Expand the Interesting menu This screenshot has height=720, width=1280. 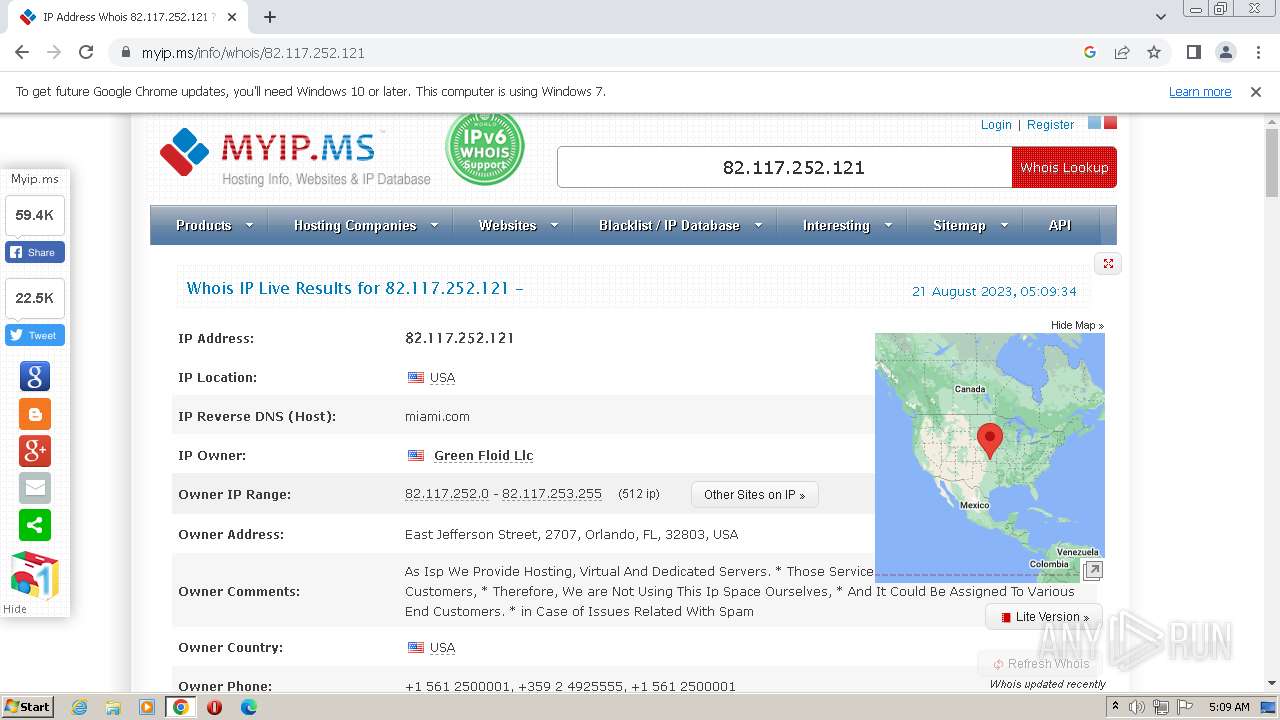(847, 225)
